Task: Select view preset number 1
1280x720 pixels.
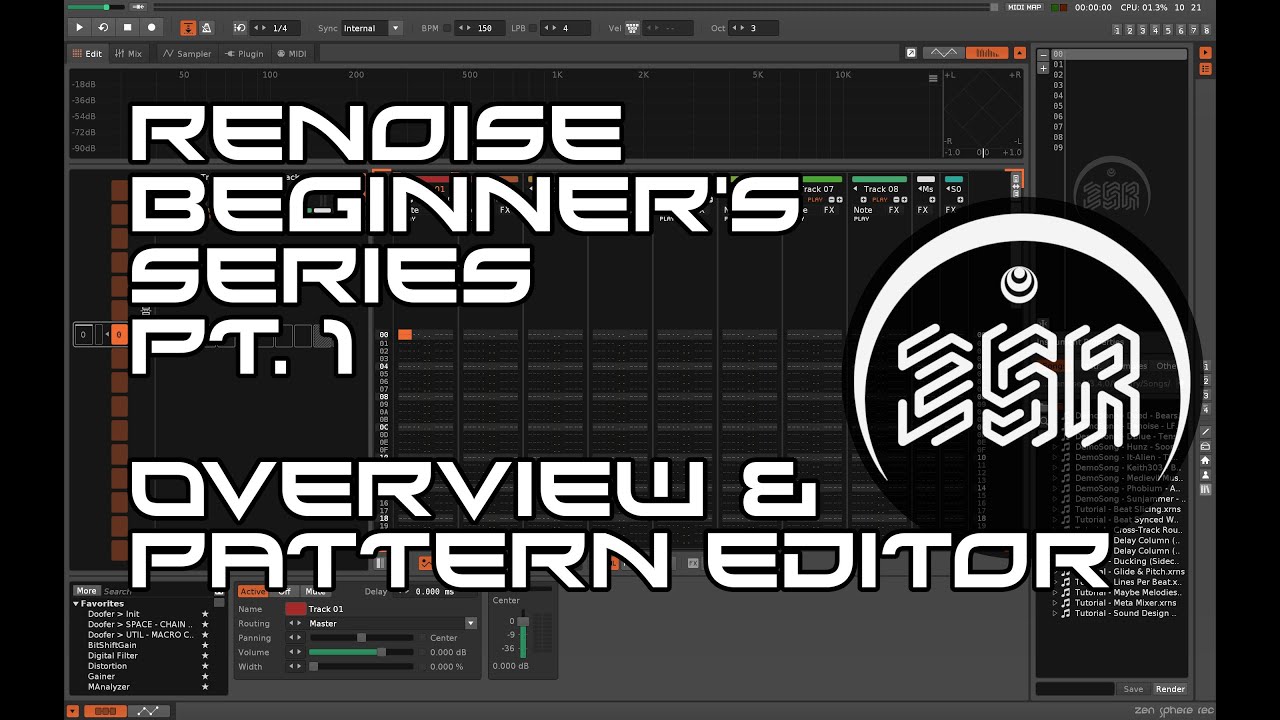Action: [x=1116, y=30]
